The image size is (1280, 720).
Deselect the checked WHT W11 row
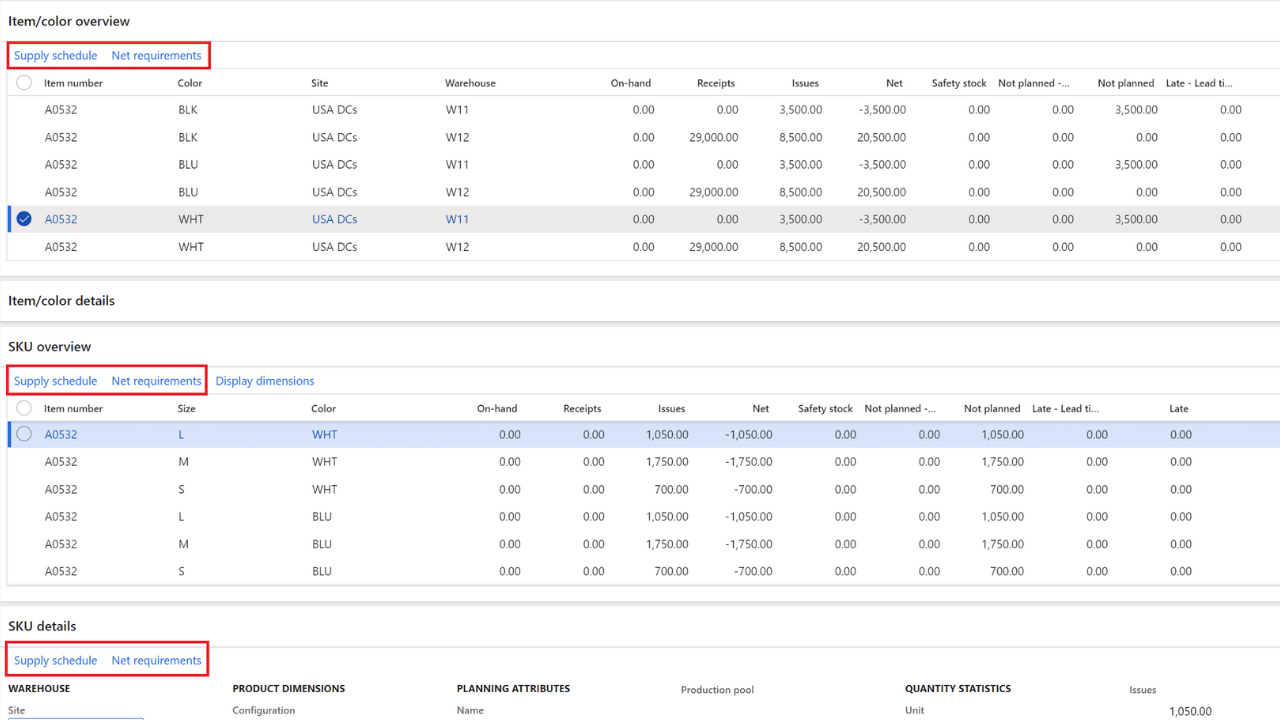(x=23, y=219)
